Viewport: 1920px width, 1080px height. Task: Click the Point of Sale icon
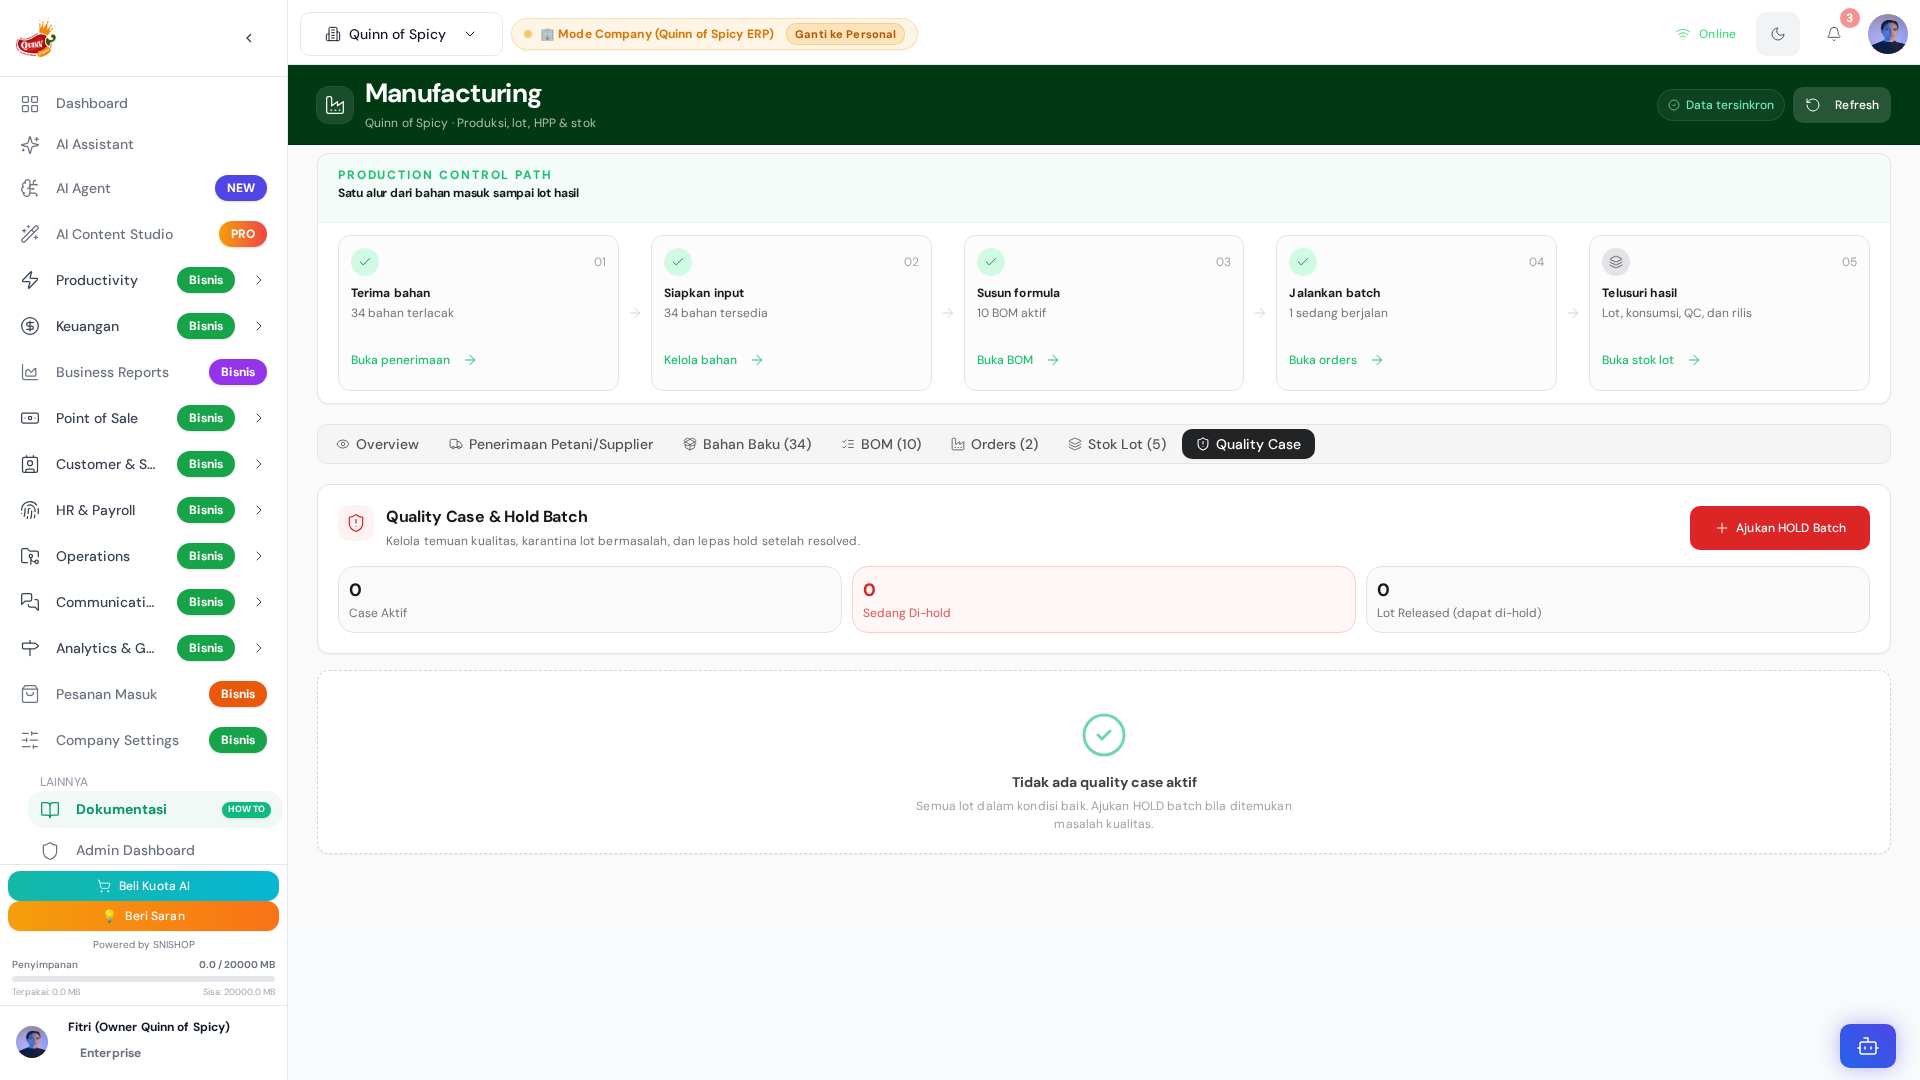click(30, 418)
